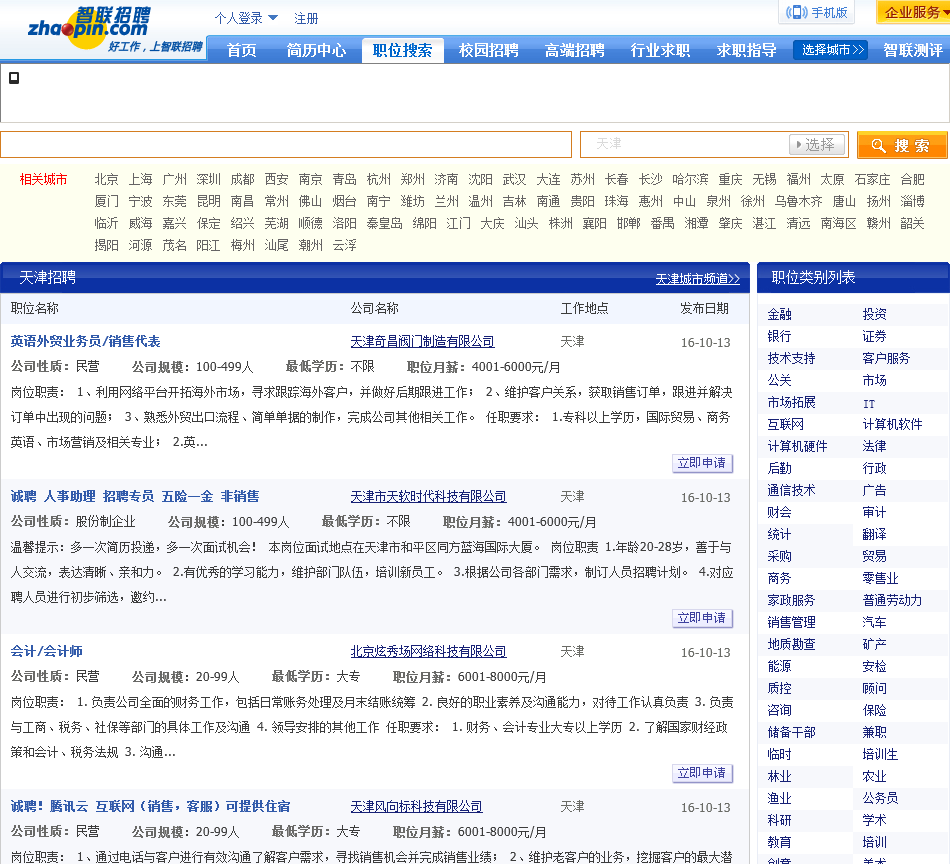The width and height of the screenshot is (950, 864).
Task: Open the 简历中心 tab
Action: pyautogui.click(x=316, y=50)
